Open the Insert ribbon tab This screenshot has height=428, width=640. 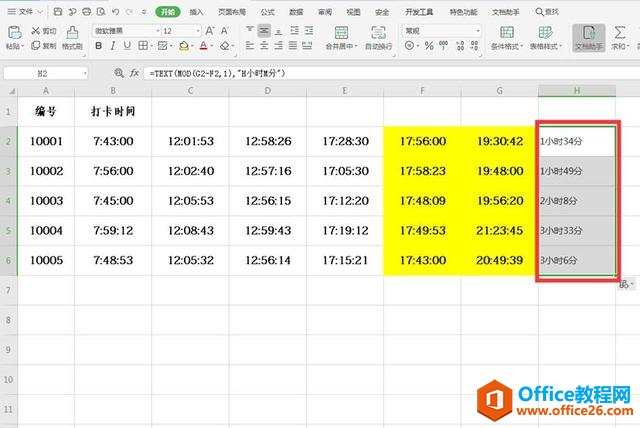(196, 12)
